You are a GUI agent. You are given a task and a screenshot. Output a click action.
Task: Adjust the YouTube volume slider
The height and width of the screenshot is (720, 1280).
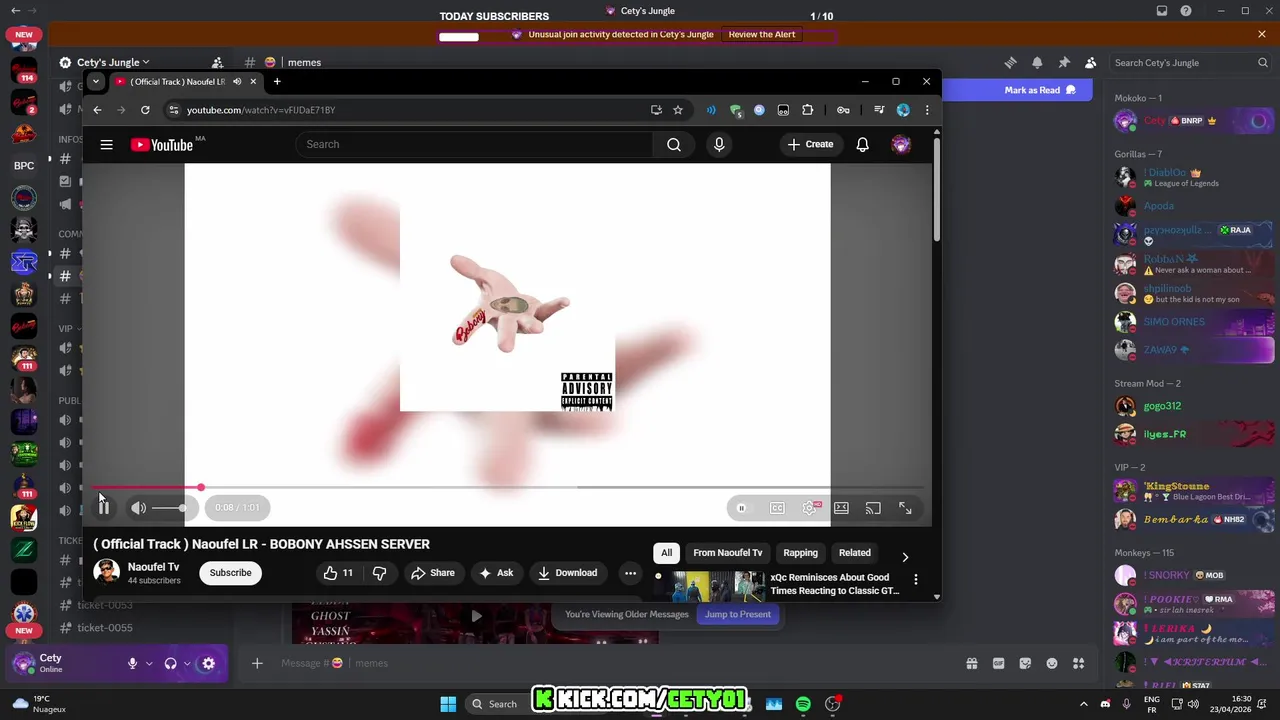[x=168, y=508]
